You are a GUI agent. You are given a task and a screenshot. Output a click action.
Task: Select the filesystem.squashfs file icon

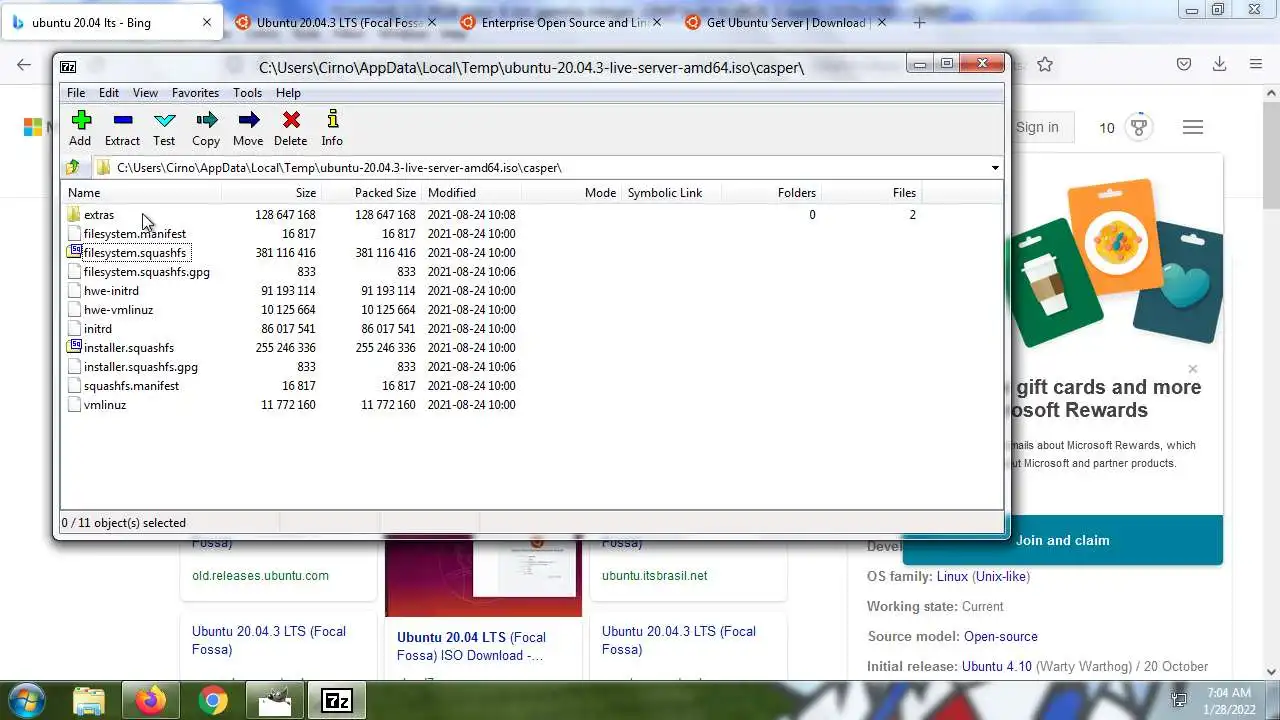[74, 253]
